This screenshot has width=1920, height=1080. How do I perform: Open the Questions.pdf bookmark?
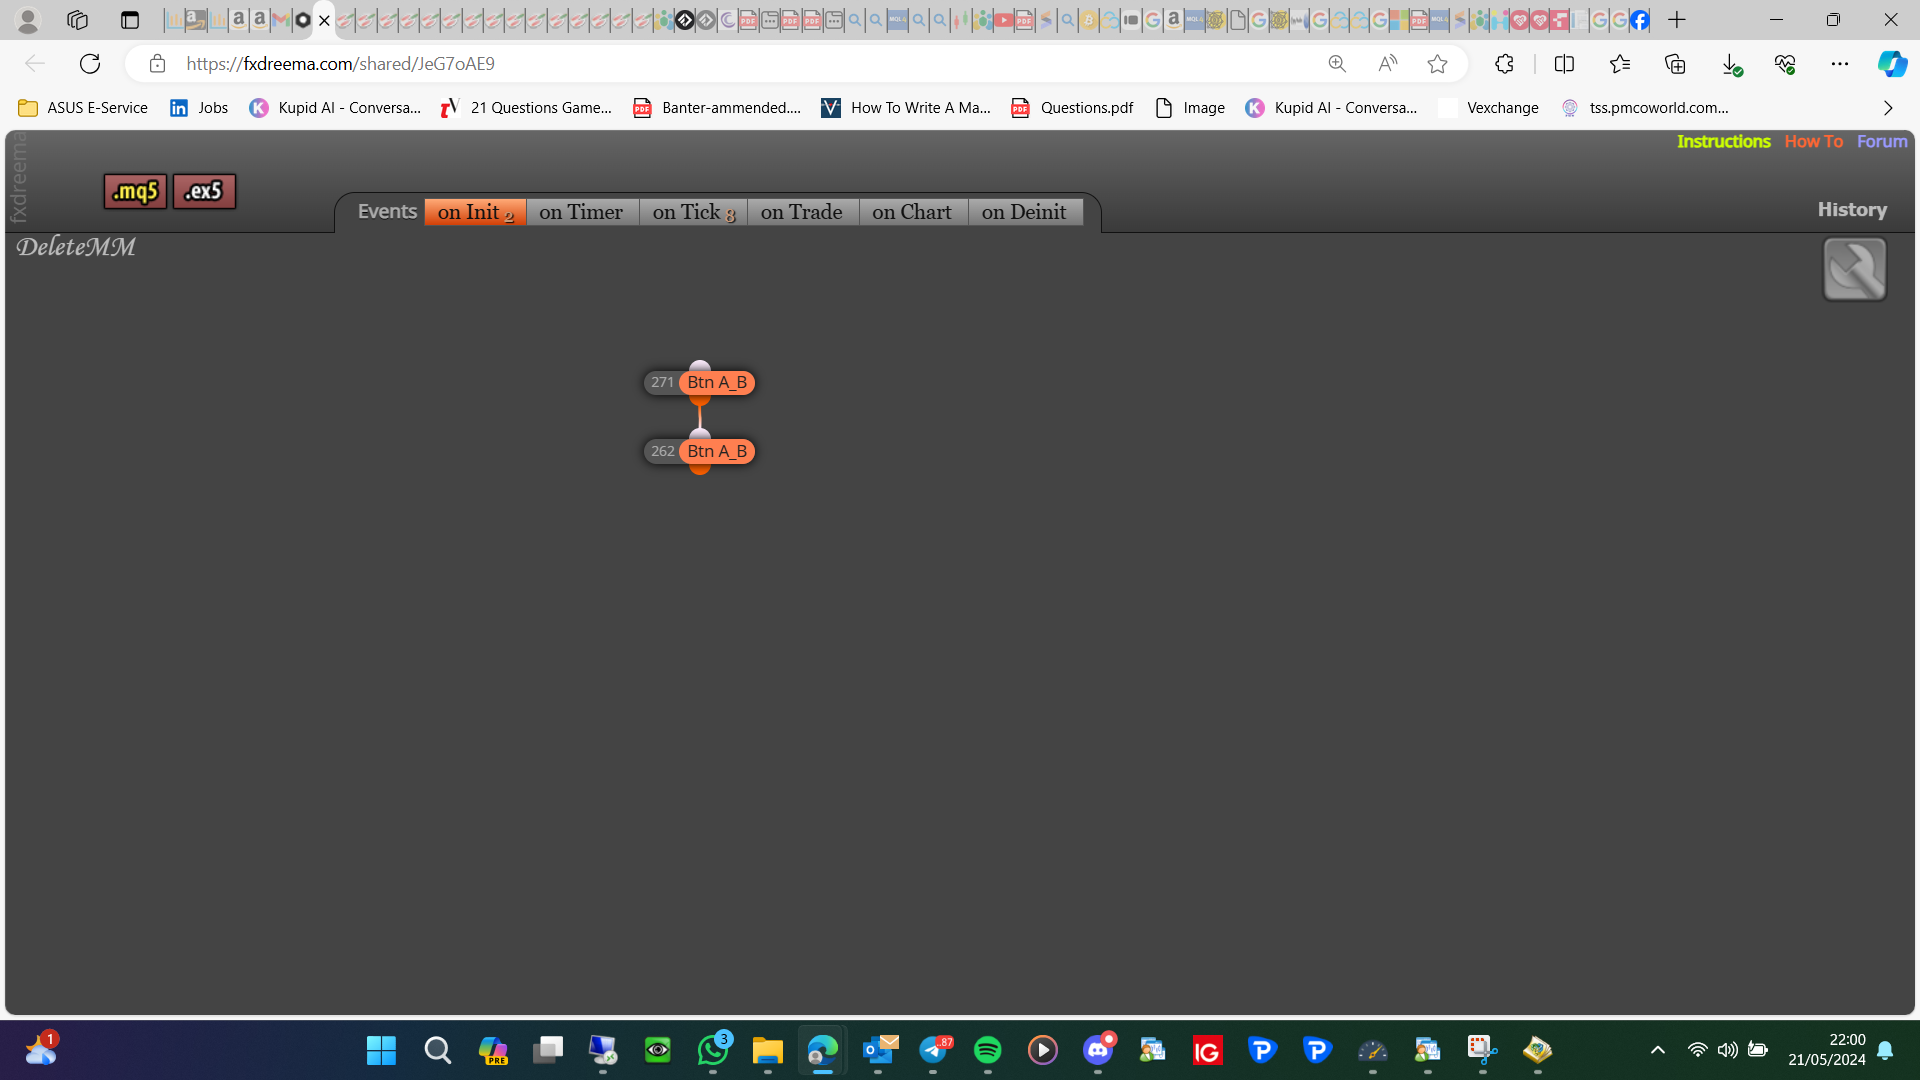1072,108
